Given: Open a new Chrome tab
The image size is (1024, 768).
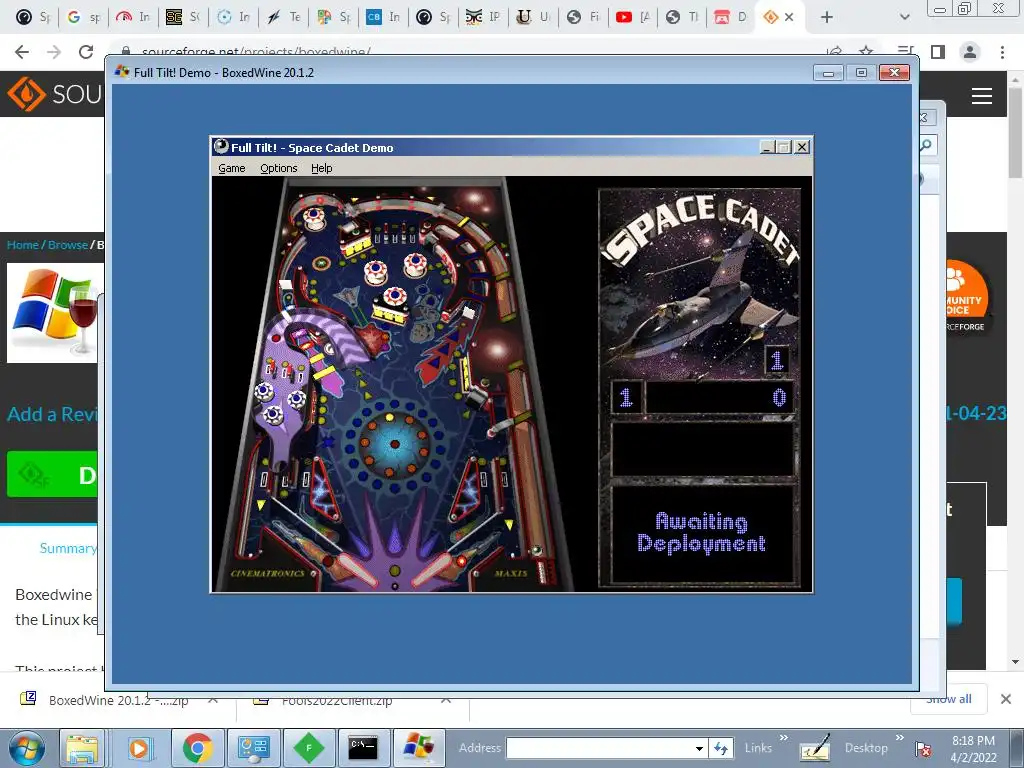Looking at the screenshot, I should pos(827,17).
